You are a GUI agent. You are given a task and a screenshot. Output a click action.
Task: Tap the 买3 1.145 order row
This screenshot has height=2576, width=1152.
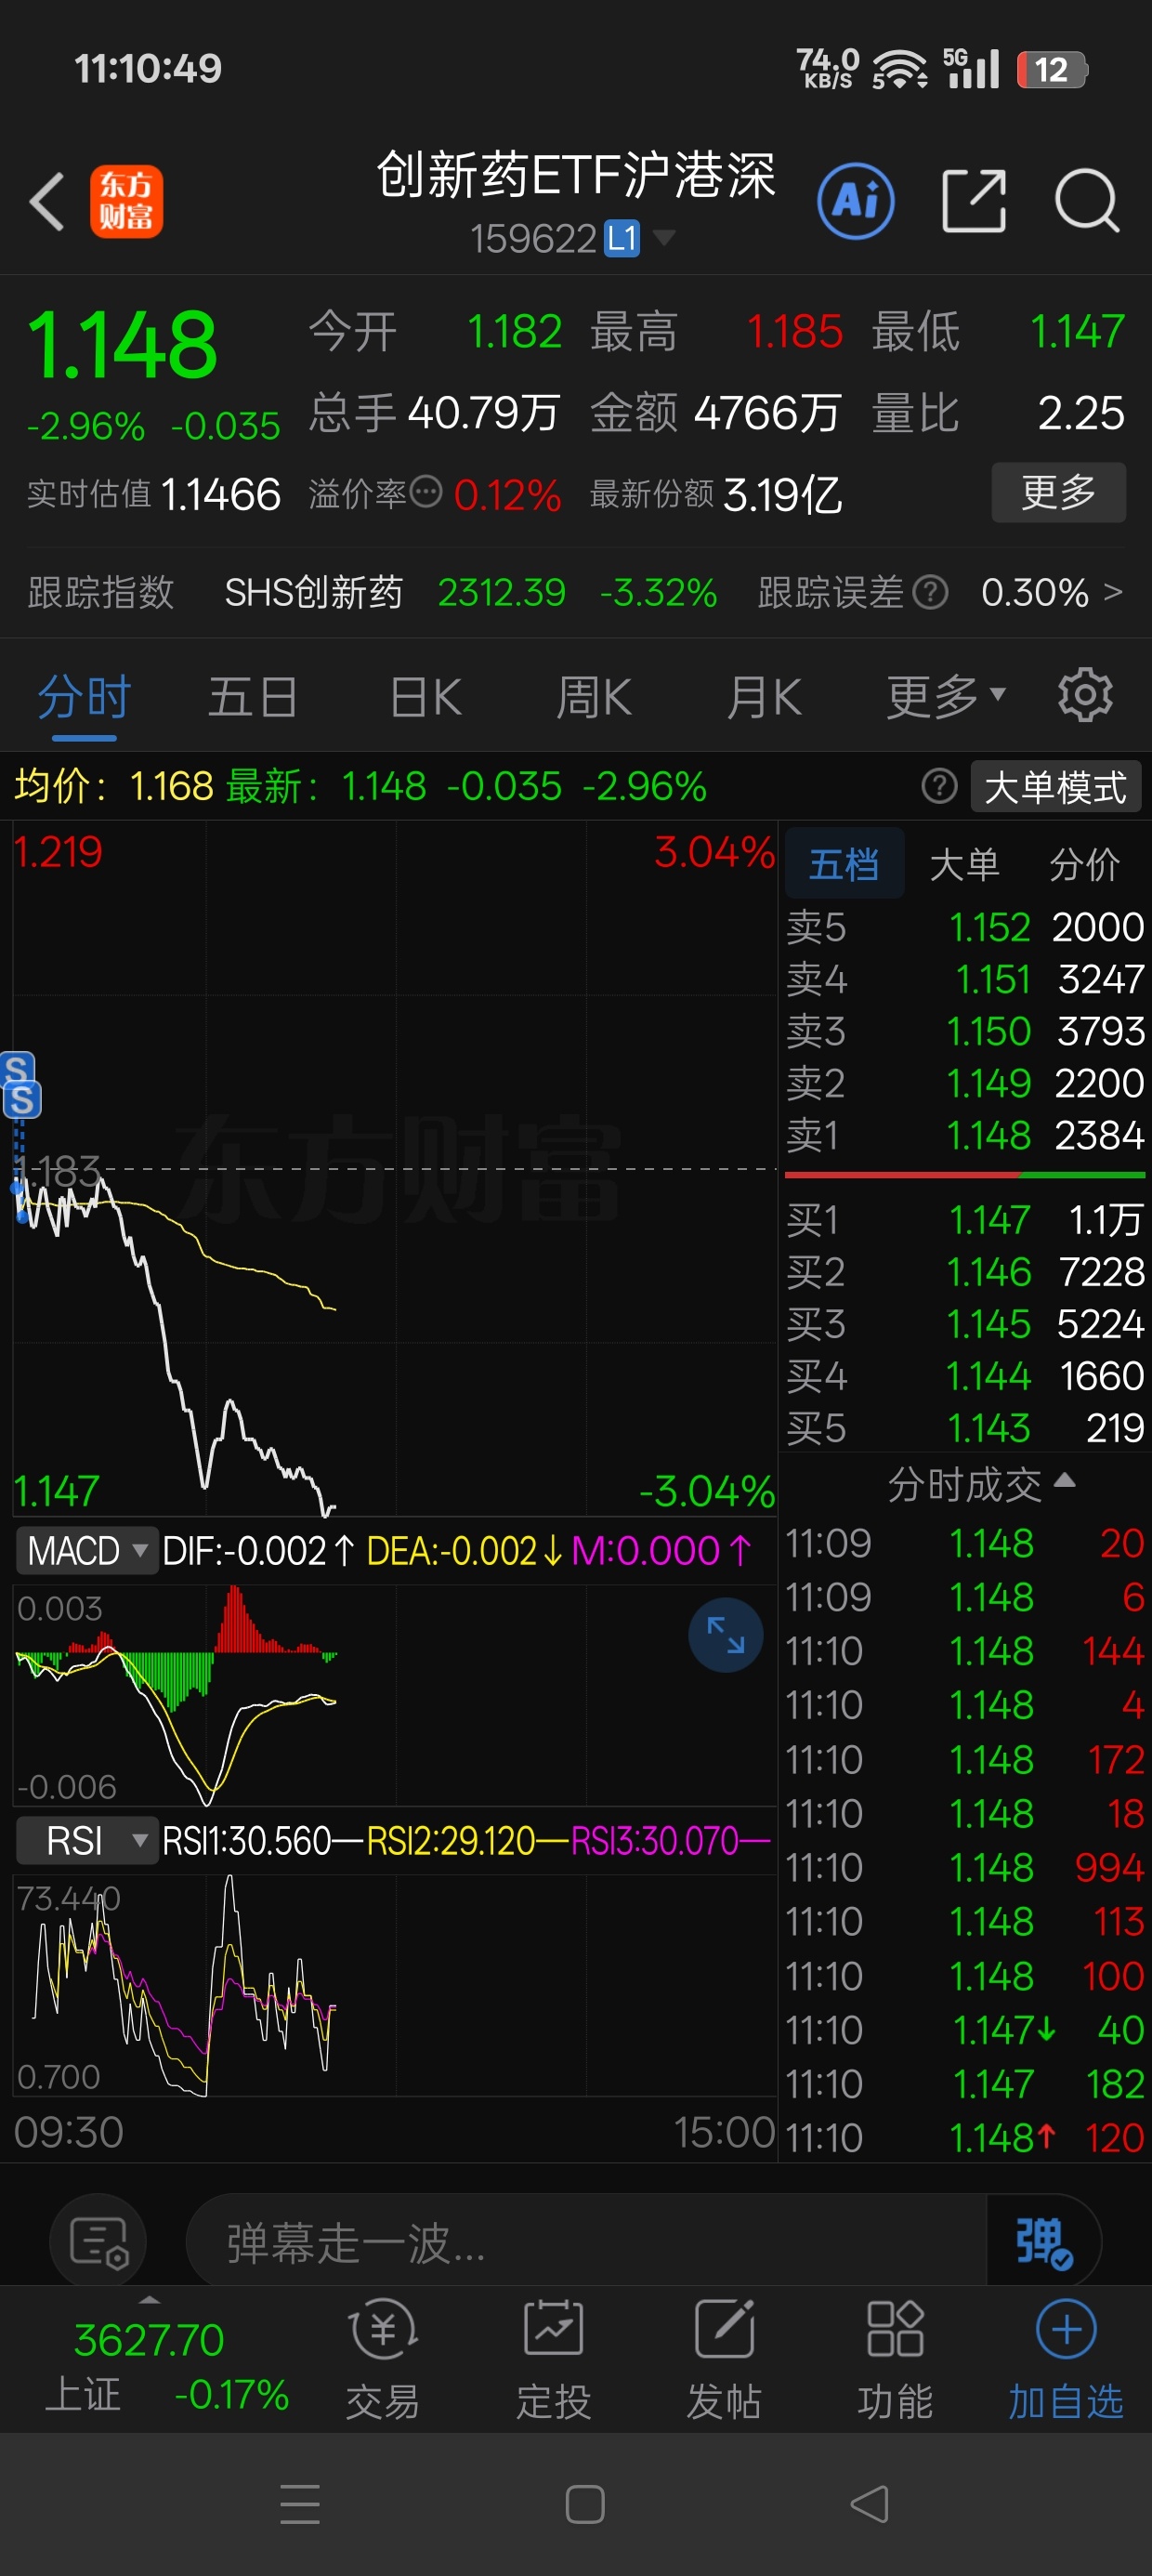(965, 1323)
